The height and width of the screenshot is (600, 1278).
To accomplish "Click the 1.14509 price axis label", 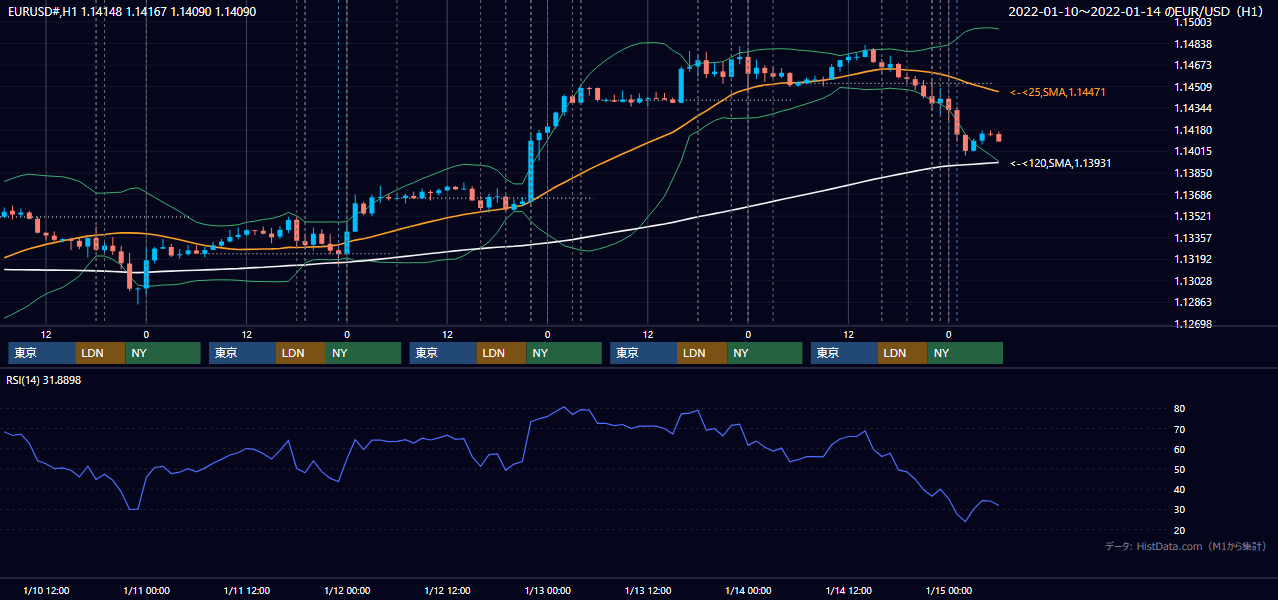I will tap(1193, 87).
